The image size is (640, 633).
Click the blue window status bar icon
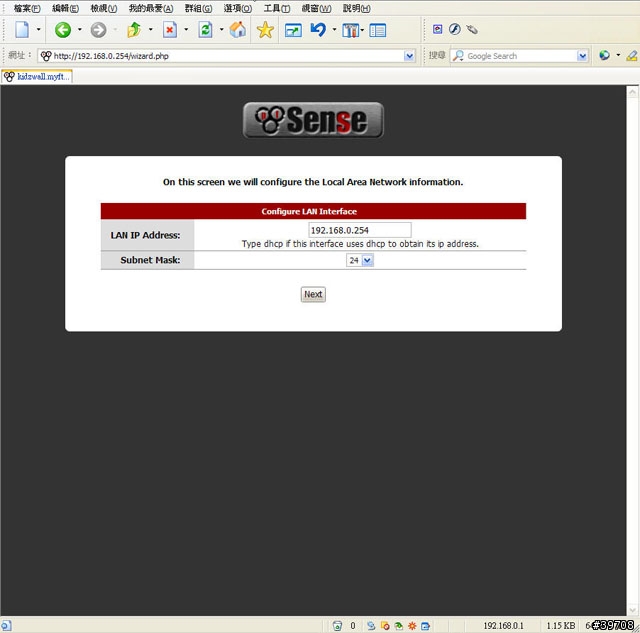(x=425, y=626)
